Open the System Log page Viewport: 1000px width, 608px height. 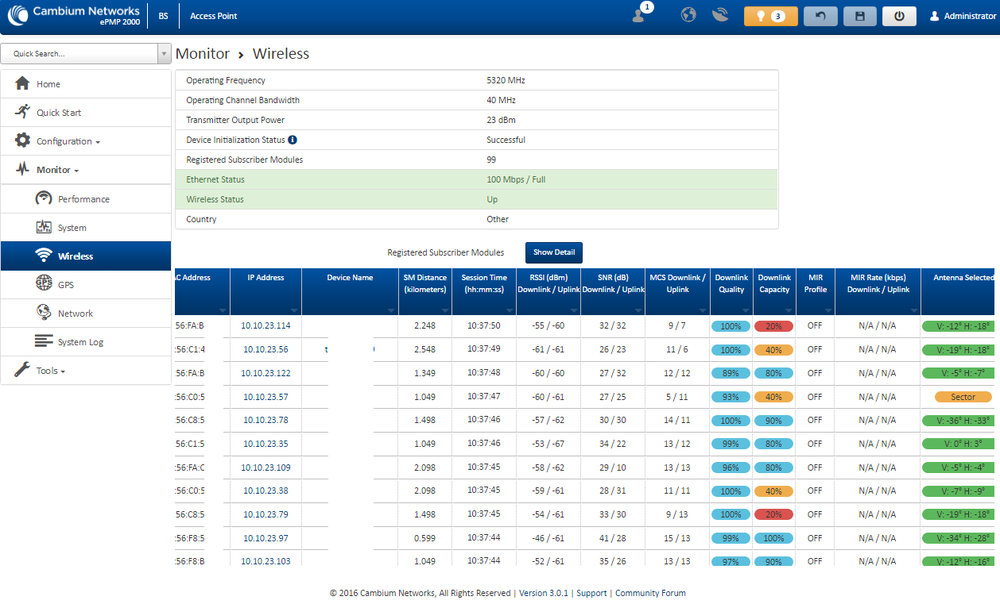click(x=80, y=342)
